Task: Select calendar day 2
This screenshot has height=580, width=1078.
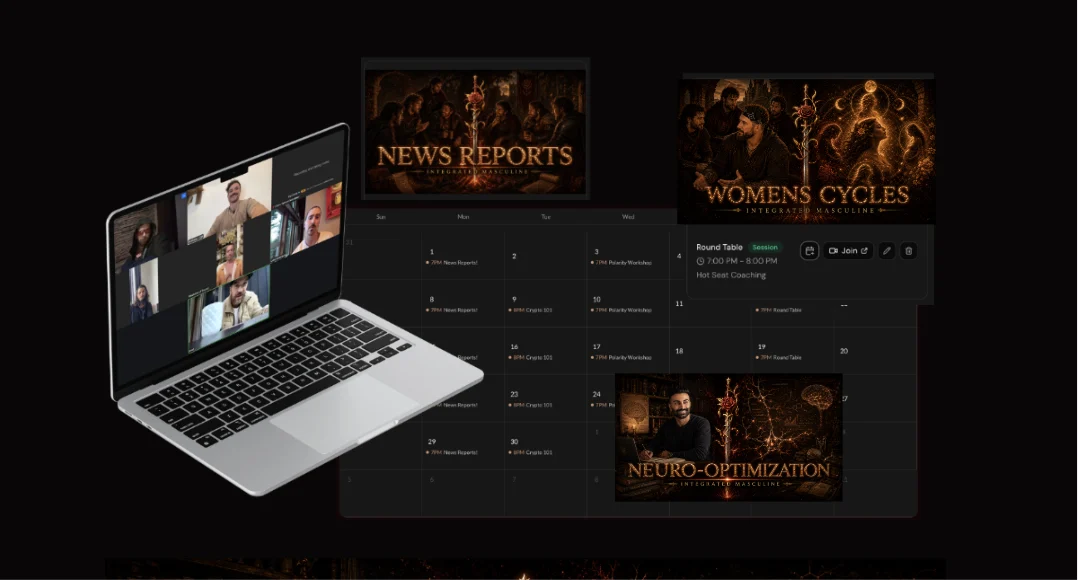Action: click(x=514, y=256)
